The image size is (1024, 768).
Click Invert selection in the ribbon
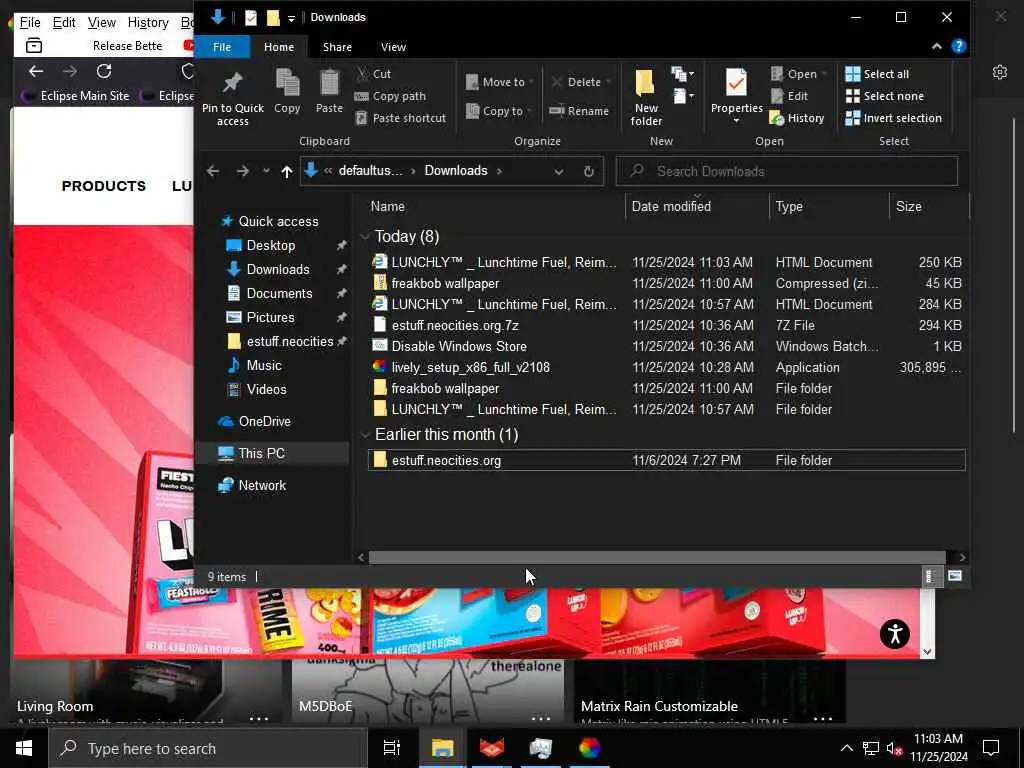pyautogui.click(x=893, y=118)
